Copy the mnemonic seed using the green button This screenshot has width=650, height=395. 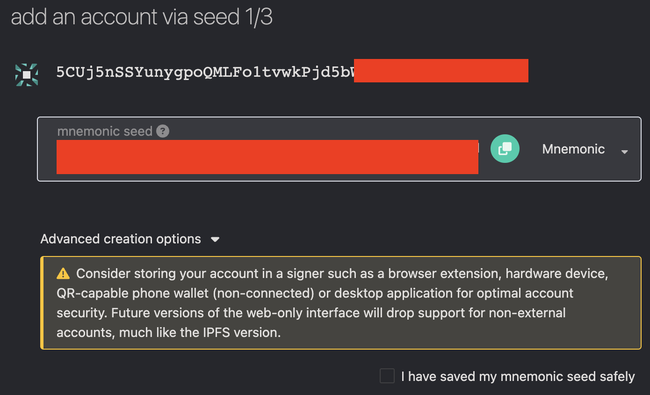click(504, 149)
